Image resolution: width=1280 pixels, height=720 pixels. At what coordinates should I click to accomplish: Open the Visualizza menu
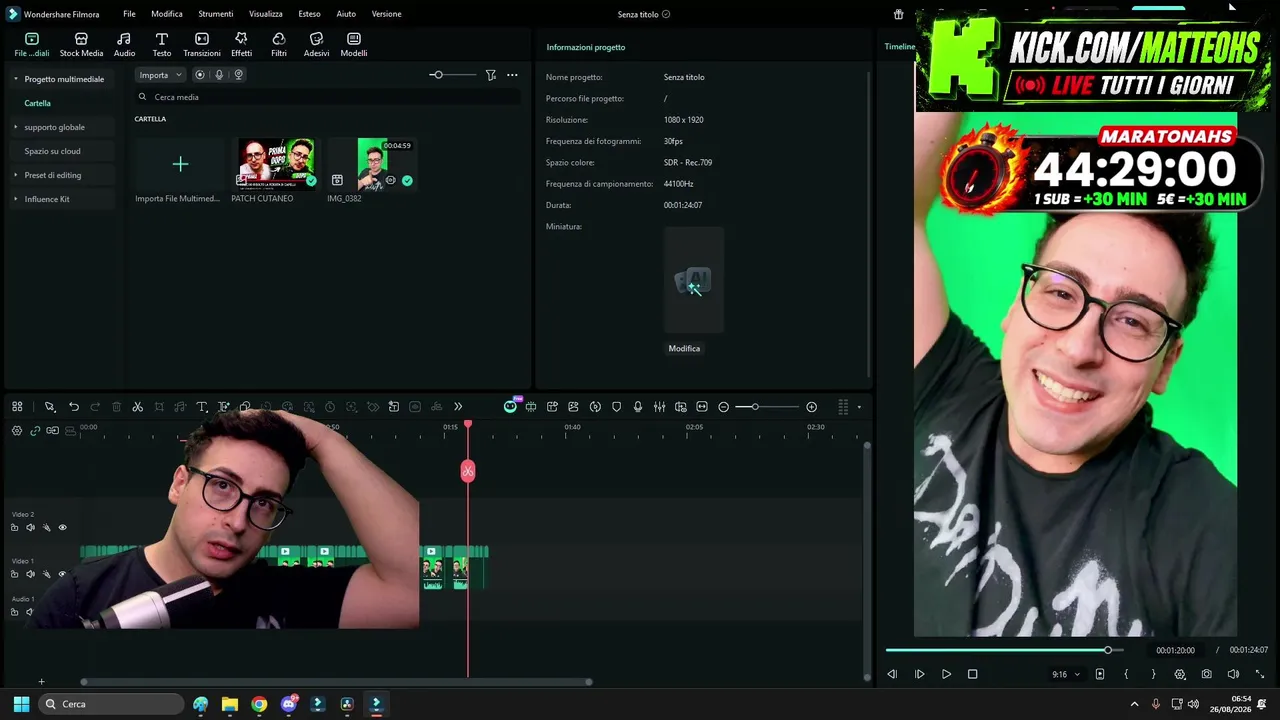click(266, 14)
